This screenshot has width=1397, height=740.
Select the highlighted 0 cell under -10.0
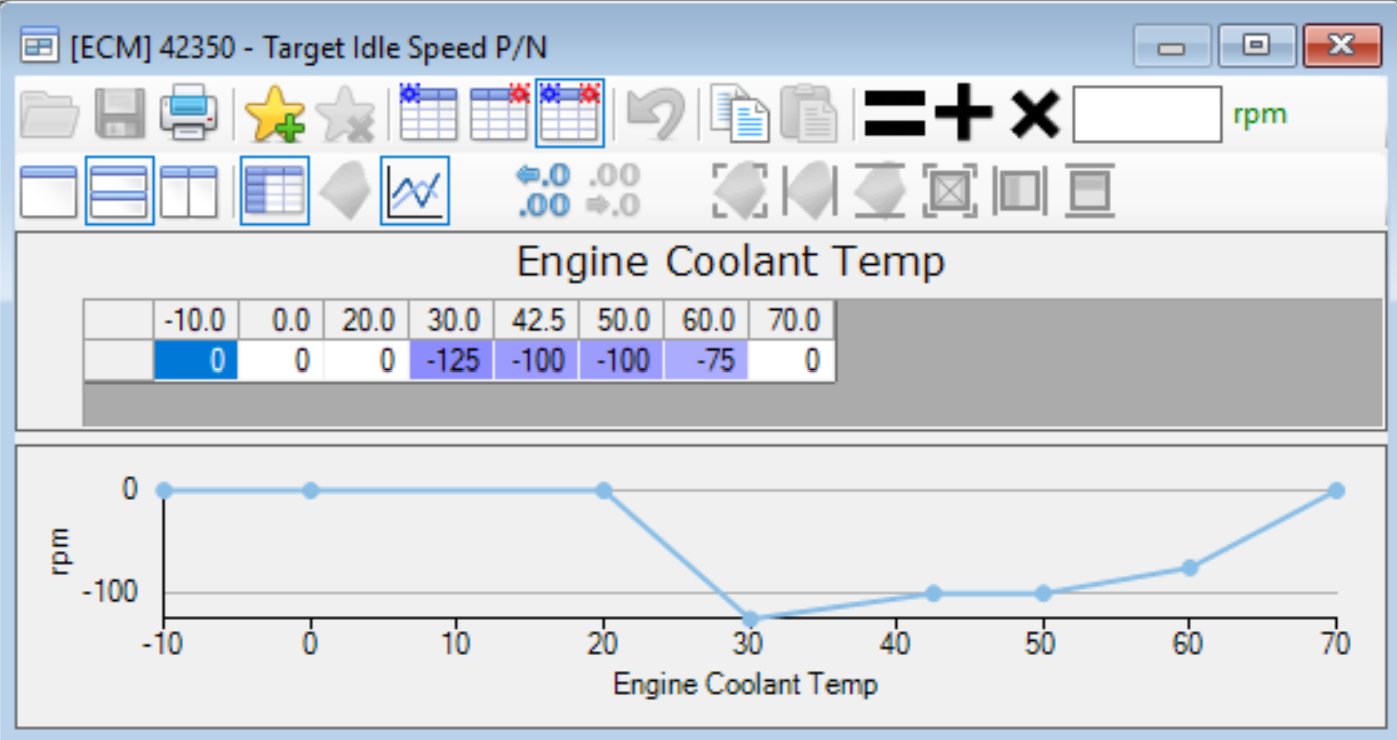point(196,360)
